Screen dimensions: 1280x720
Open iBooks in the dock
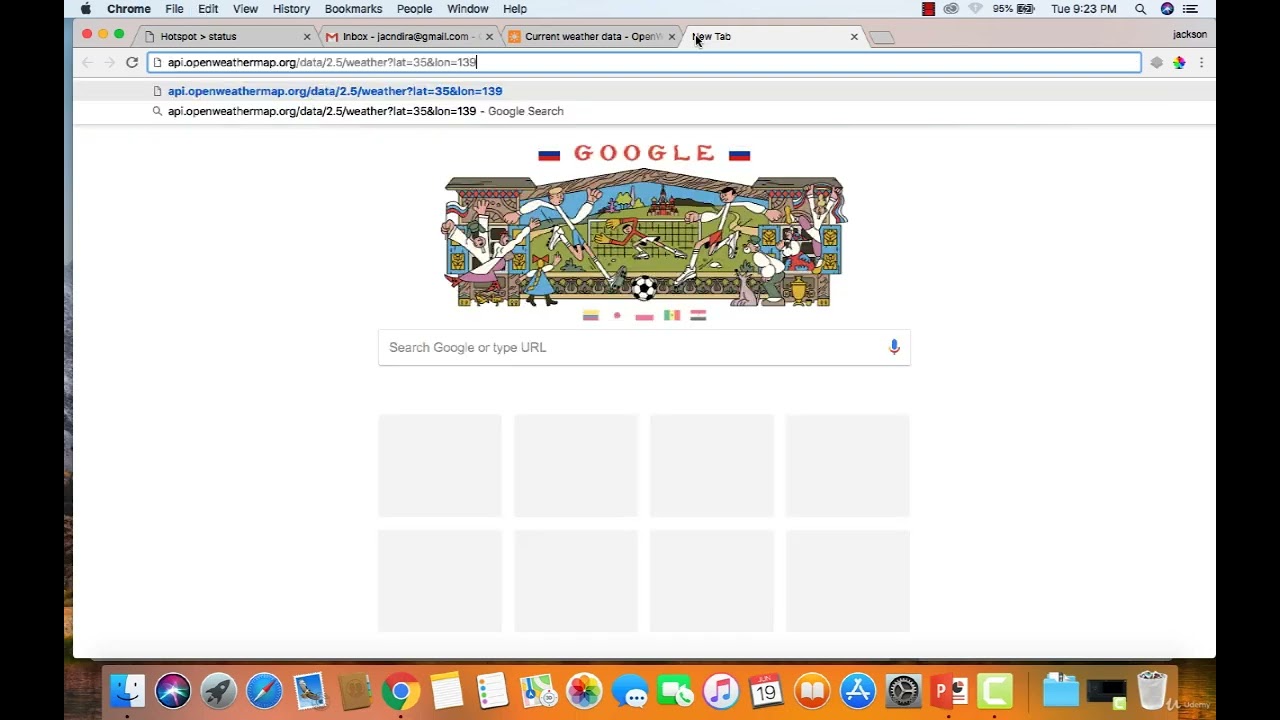pos(812,691)
